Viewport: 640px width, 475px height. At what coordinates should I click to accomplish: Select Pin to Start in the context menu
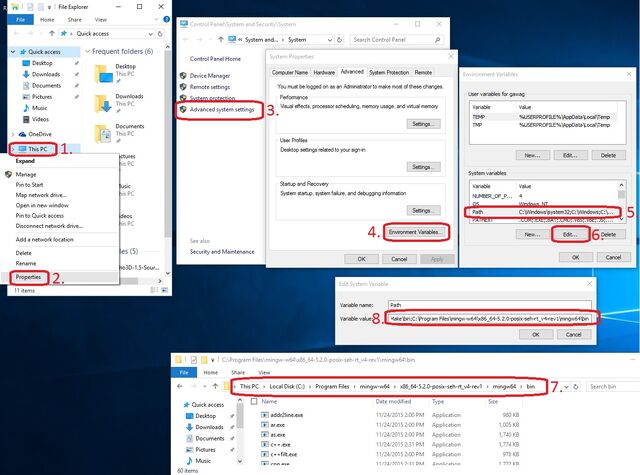[29, 184]
